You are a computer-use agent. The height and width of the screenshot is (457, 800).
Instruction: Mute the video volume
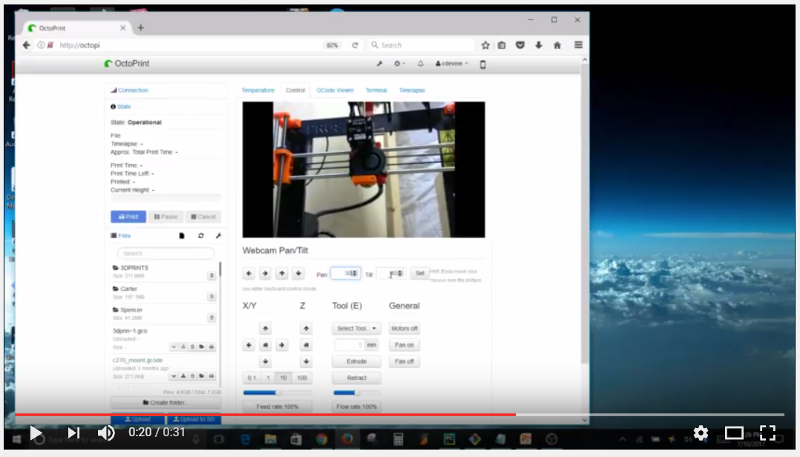tap(106, 433)
